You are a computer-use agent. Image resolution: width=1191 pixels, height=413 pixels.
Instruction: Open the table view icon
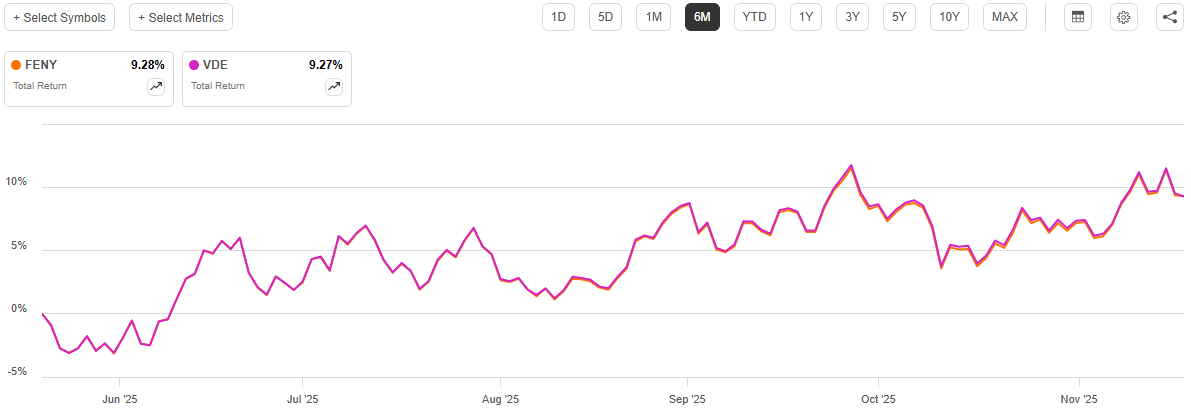pyautogui.click(x=1078, y=17)
